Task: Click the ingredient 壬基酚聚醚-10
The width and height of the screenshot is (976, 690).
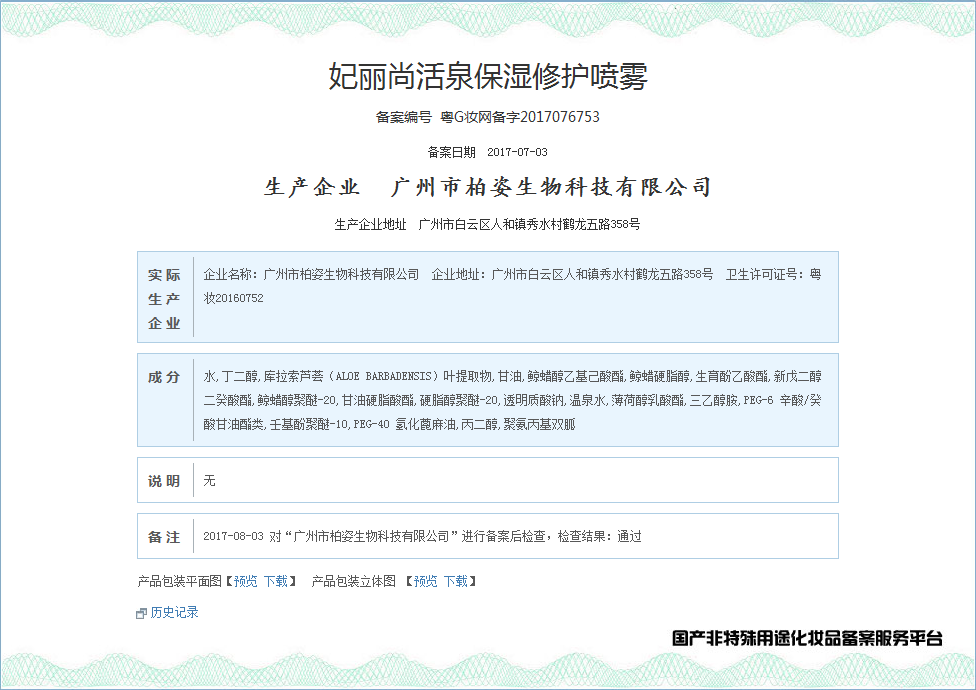Action: point(309,424)
